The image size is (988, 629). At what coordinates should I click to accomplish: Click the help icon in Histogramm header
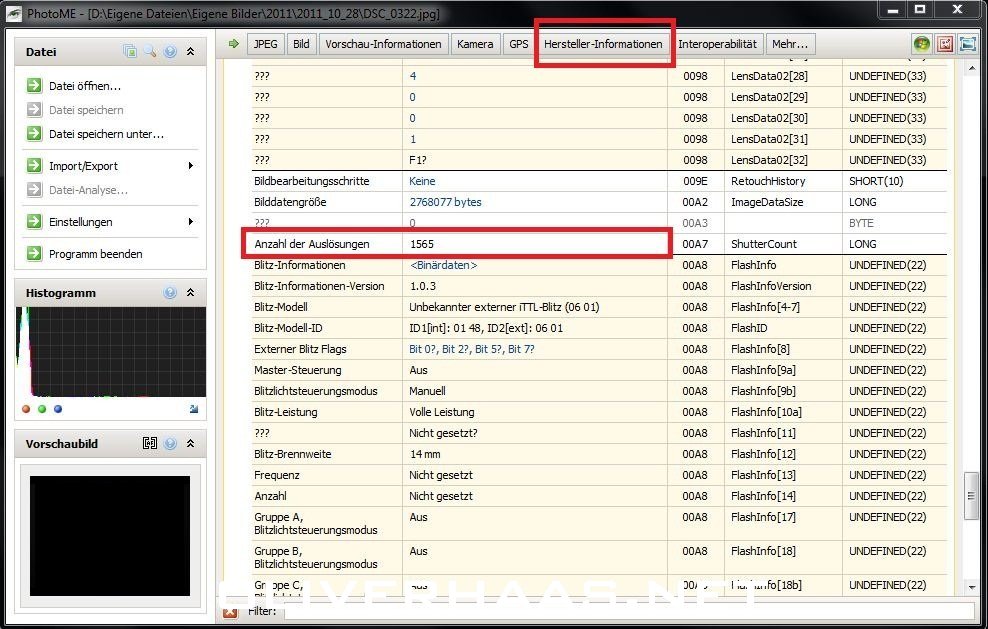170,293
